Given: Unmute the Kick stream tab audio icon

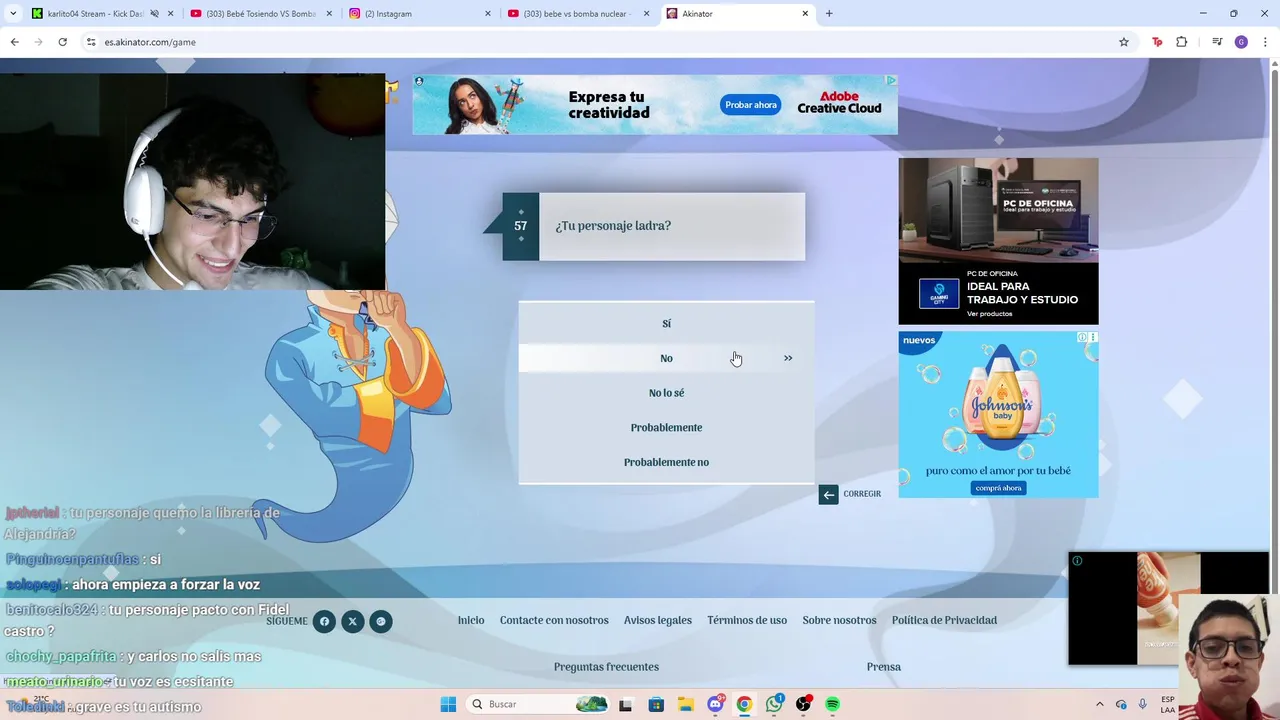Looking at the screenshot, I should 154,14.
